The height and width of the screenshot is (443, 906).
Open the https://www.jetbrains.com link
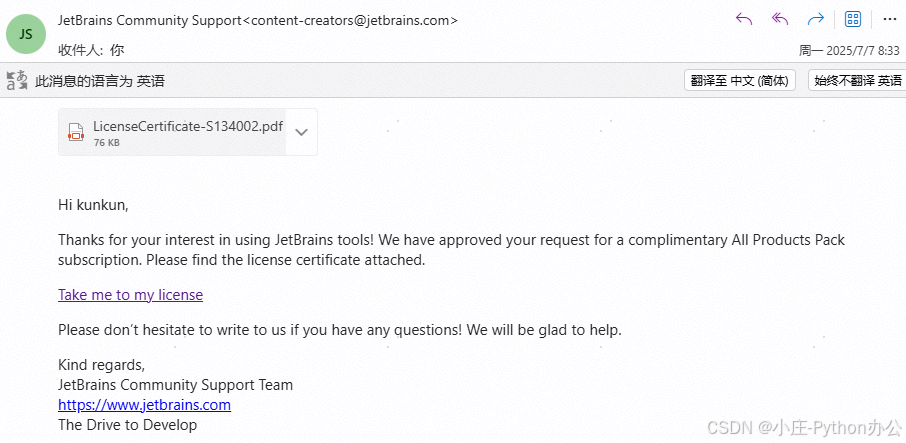pyautogui.click(x=144, y=405)
